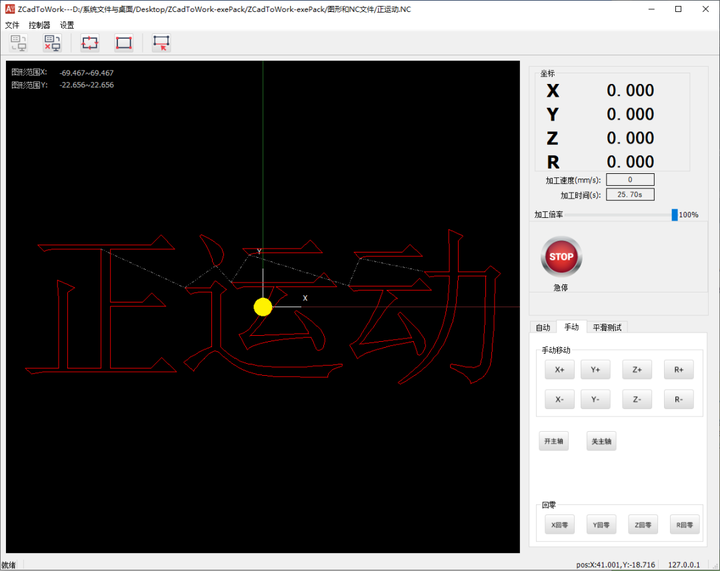Click the R+ jog button

coord(679,369)
